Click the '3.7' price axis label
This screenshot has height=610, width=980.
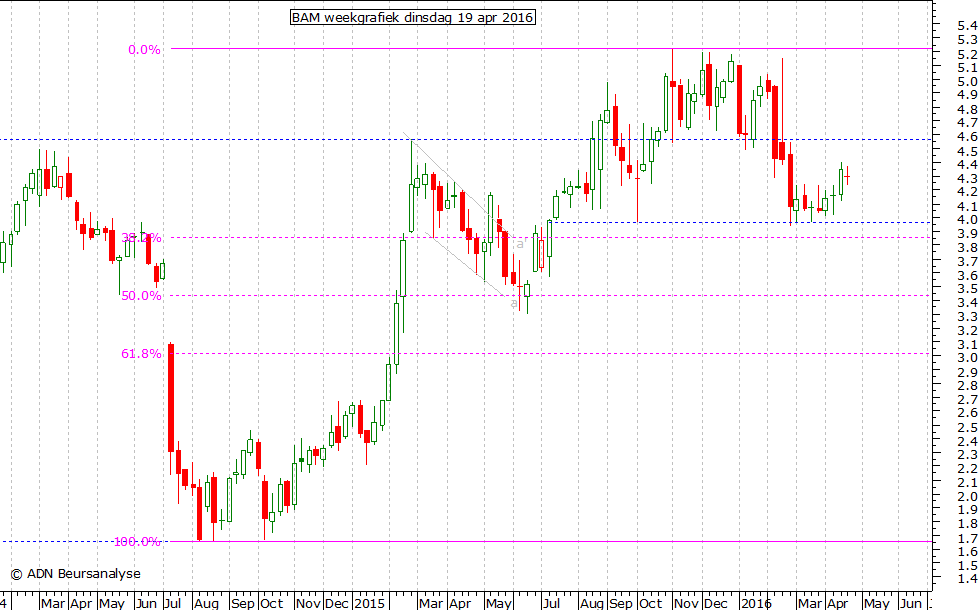[x=967, y=261]
